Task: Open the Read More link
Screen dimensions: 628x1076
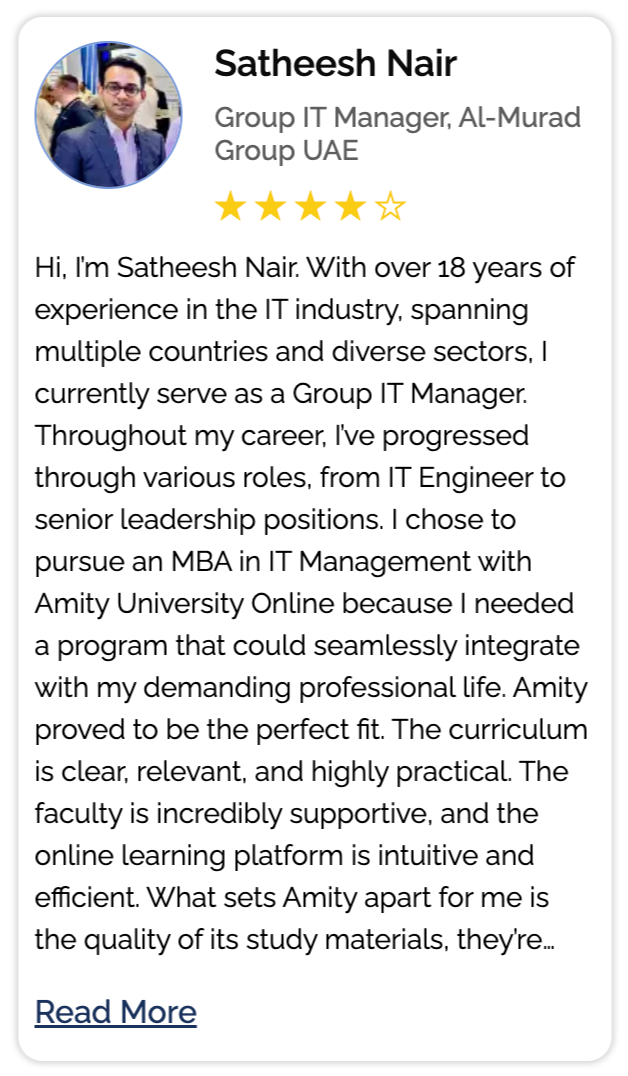Action: pos(115,1012)
